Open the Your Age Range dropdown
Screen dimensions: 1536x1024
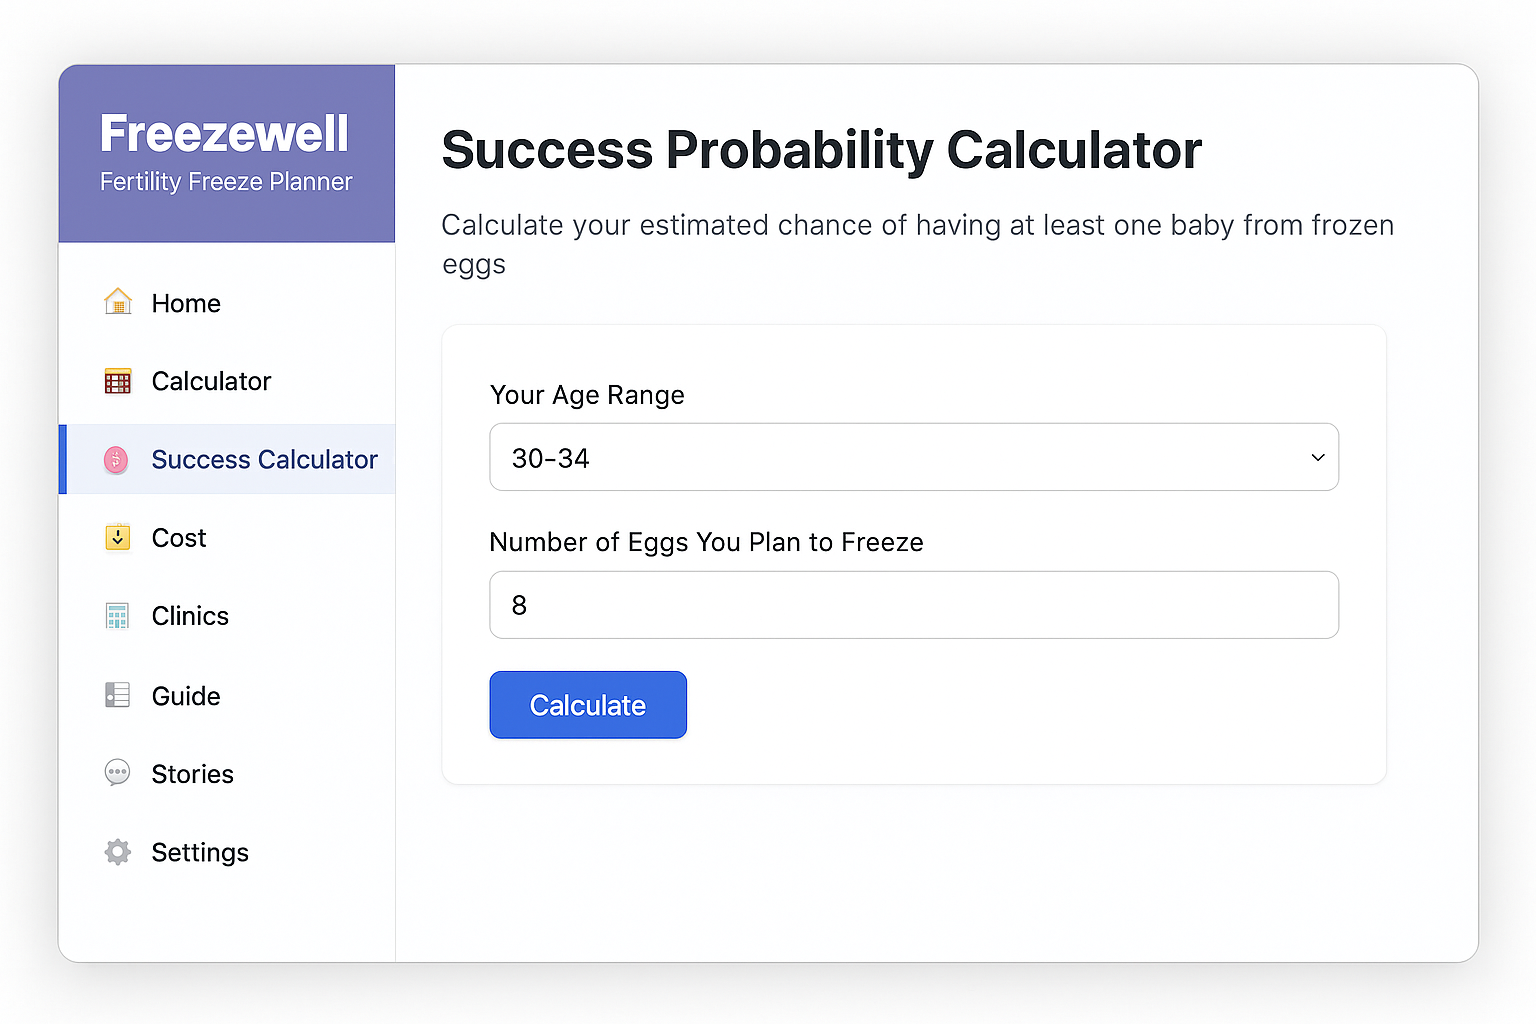(914, 457)
